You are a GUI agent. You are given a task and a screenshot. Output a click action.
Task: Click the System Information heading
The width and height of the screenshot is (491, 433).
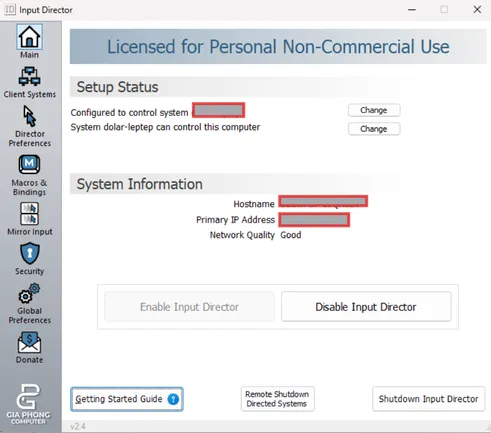[140, 184]
